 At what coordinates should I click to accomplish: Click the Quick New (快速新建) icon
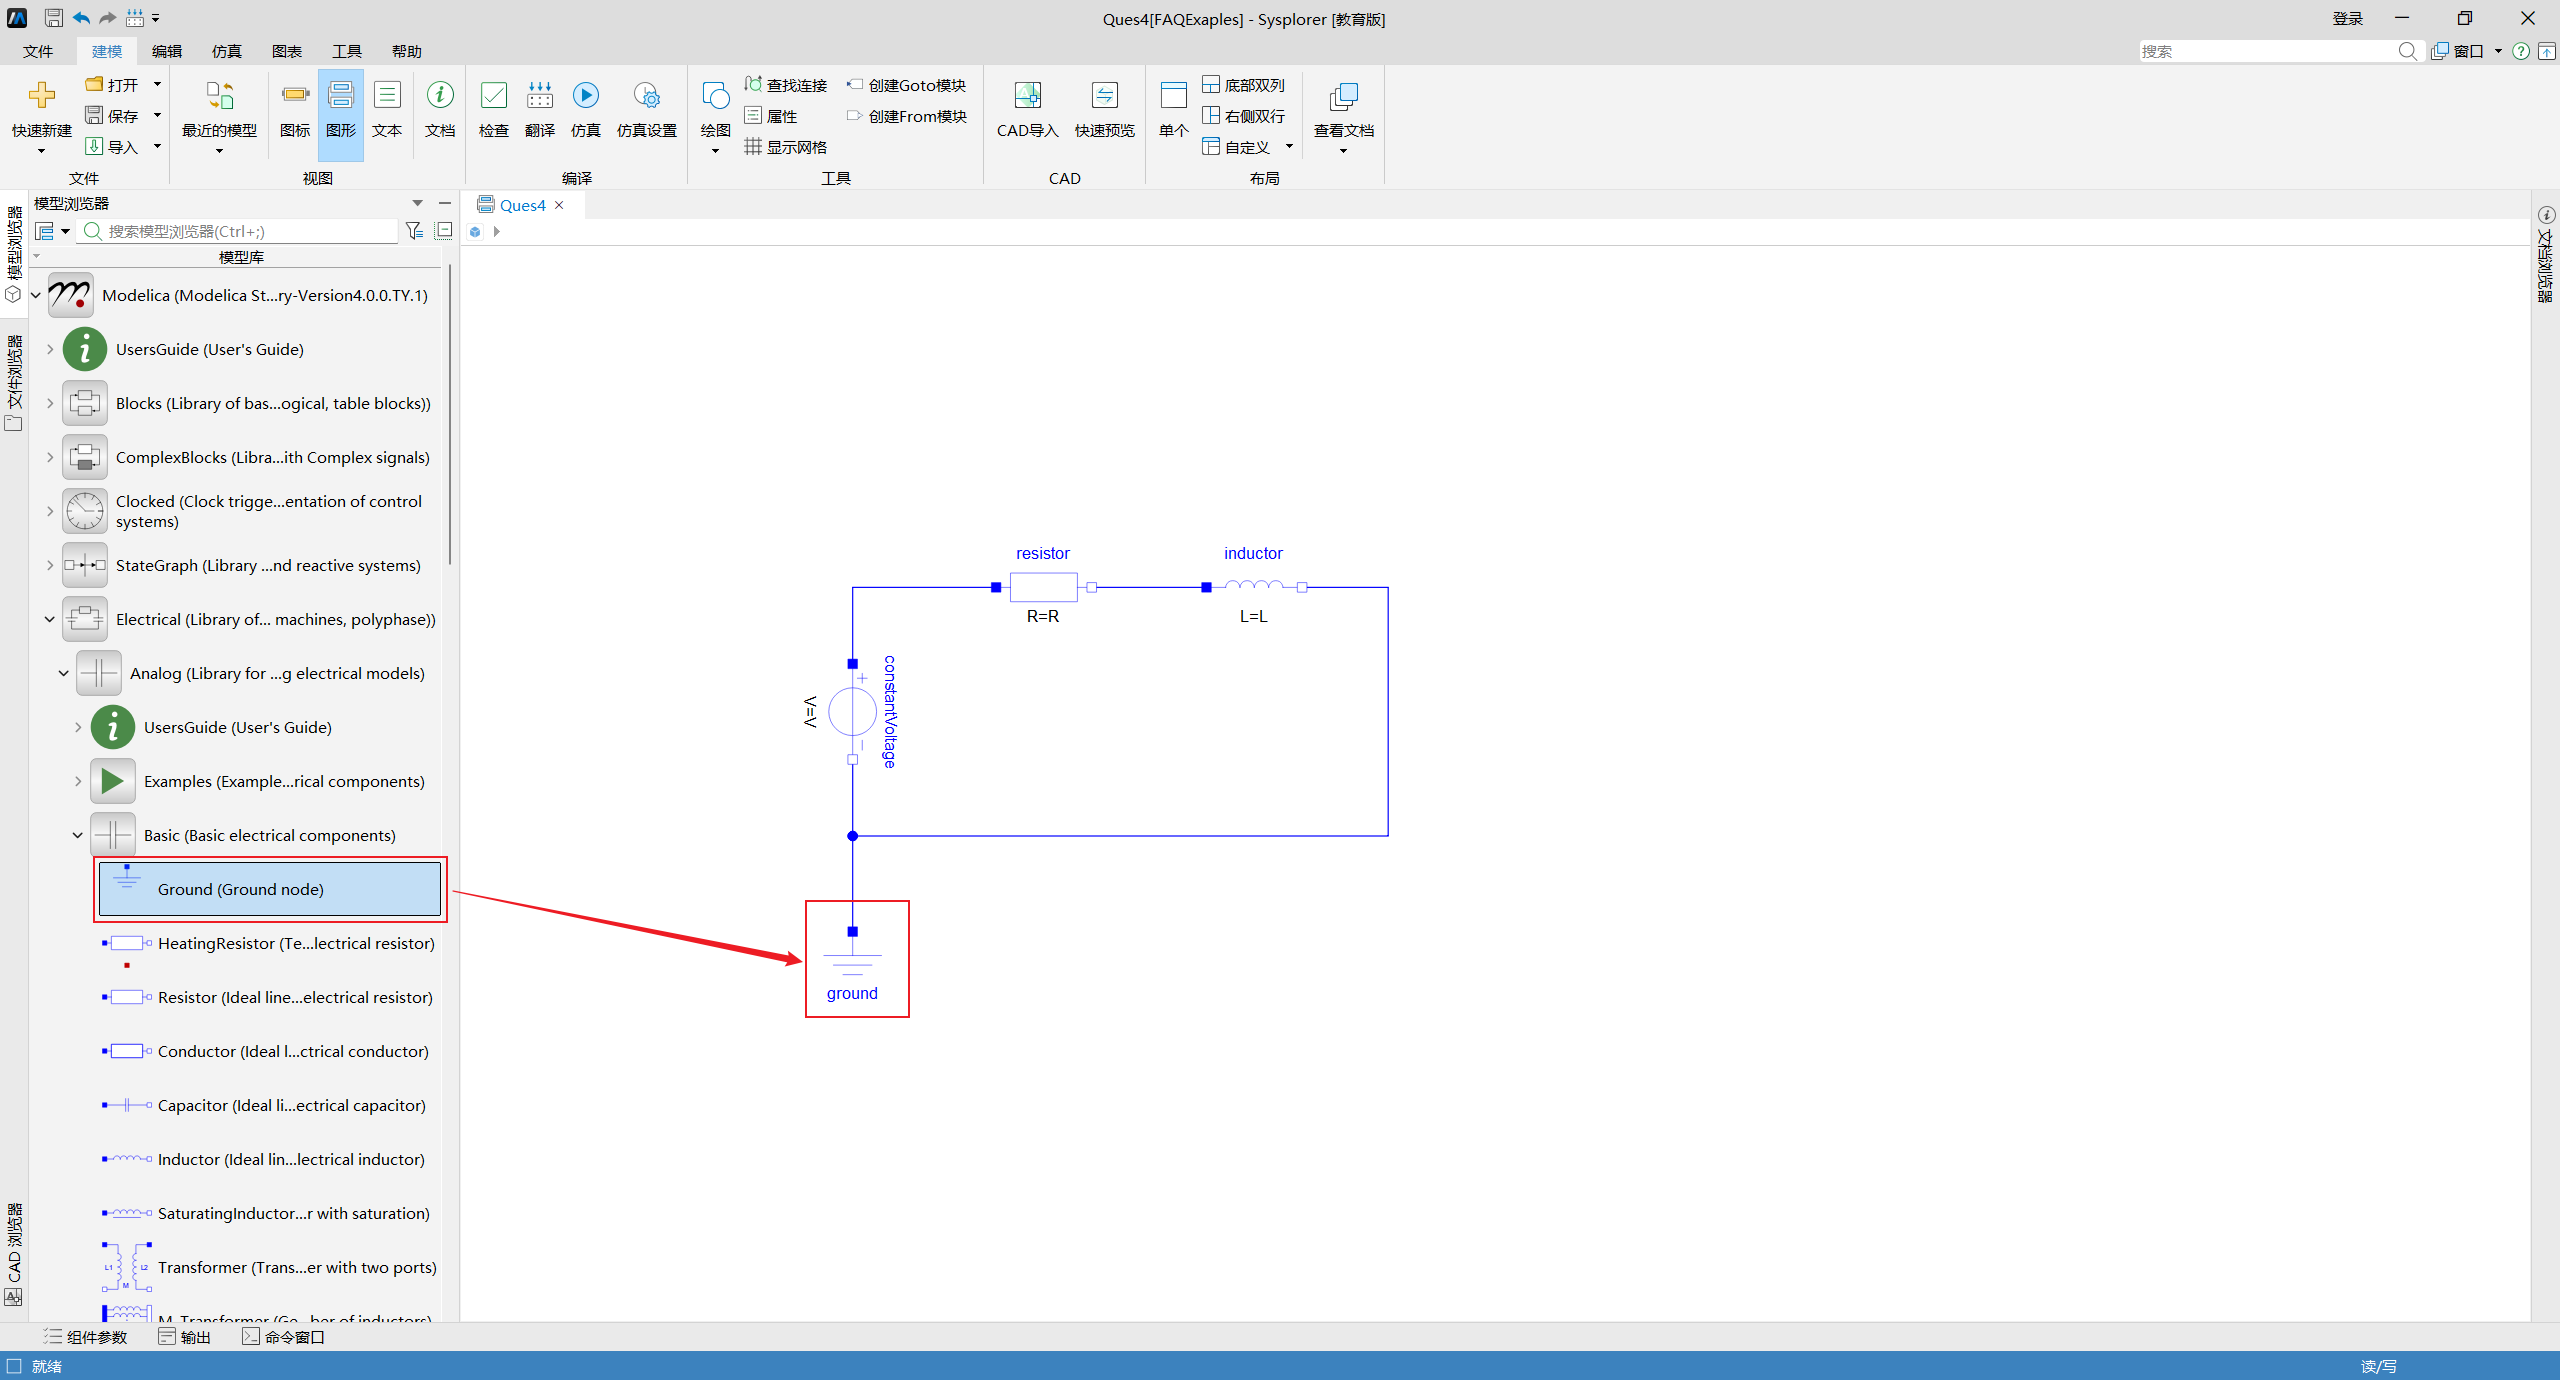tap(41, 96)
